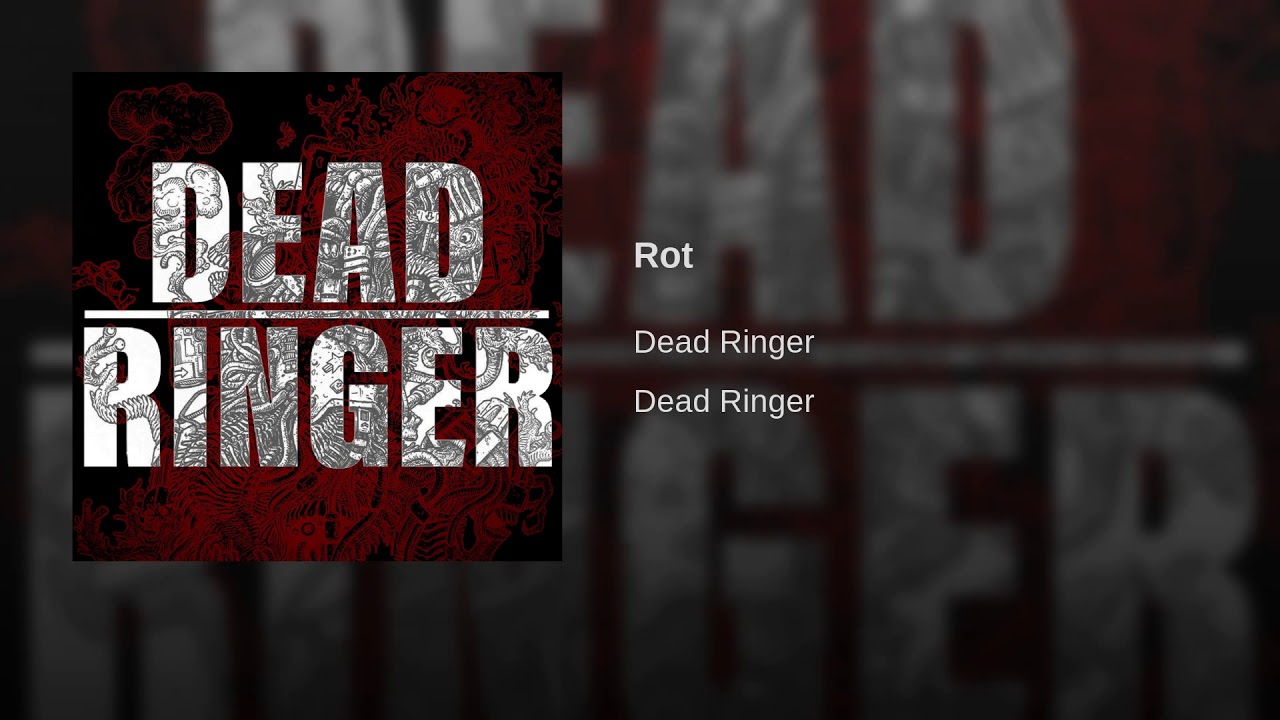Click the white divider line on the cover

pyautogui.click(x=317, y=314)
